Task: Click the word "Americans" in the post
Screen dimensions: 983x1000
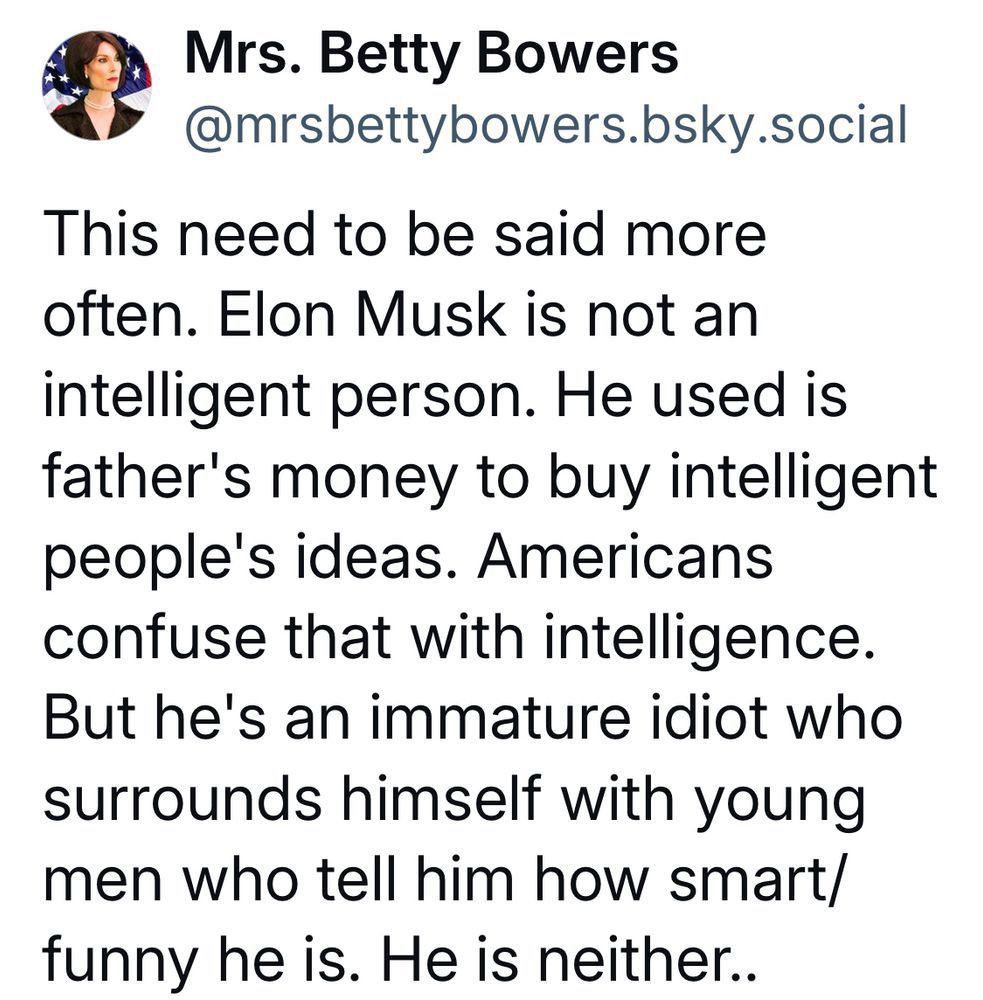Action: click(625, 557)
